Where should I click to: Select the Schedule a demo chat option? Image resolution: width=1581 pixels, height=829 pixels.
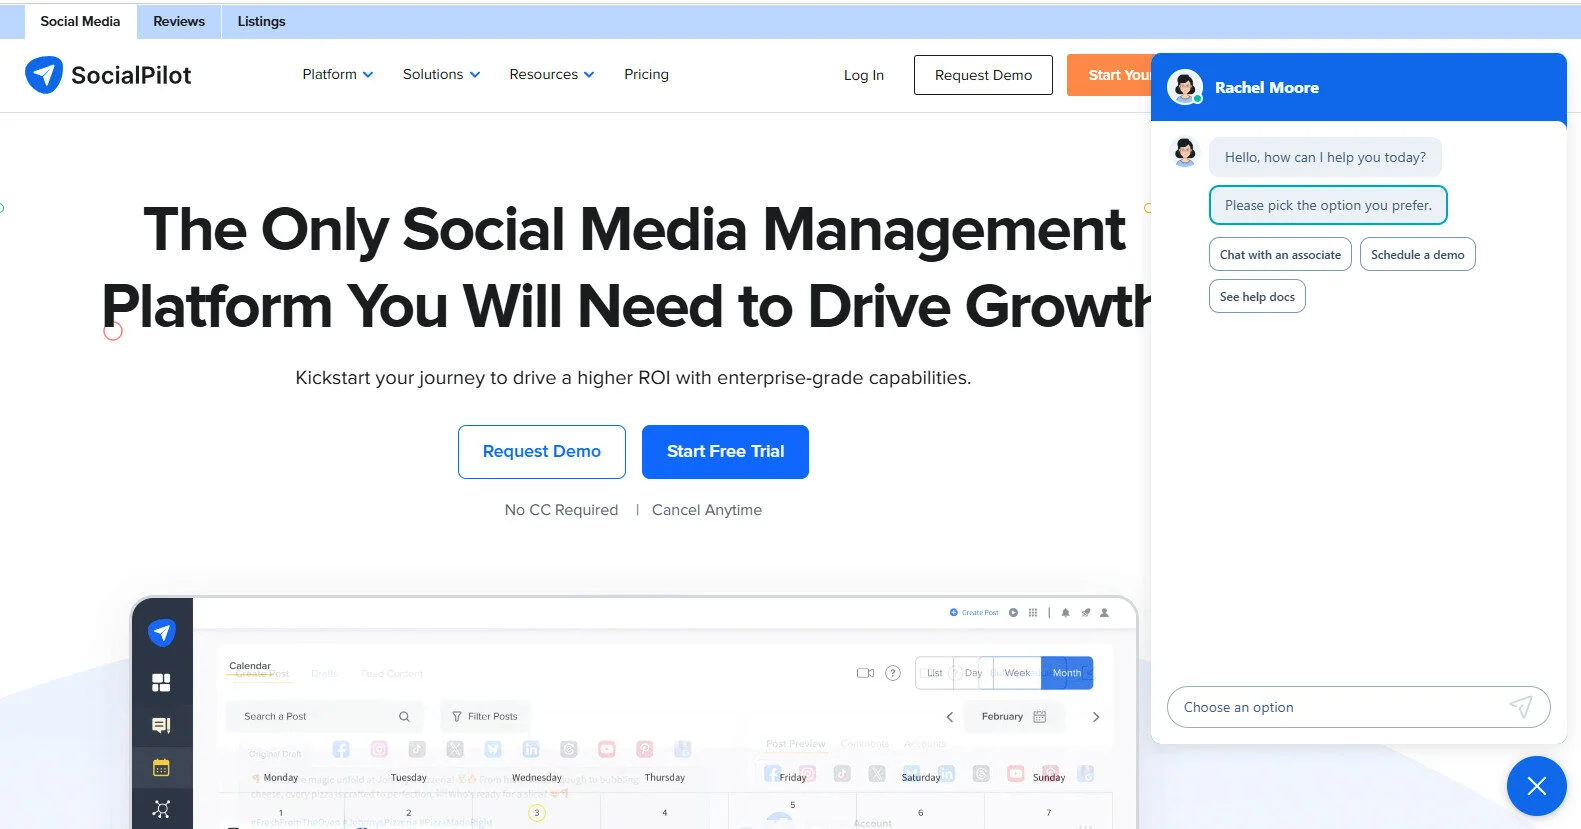coord(1417,255)
